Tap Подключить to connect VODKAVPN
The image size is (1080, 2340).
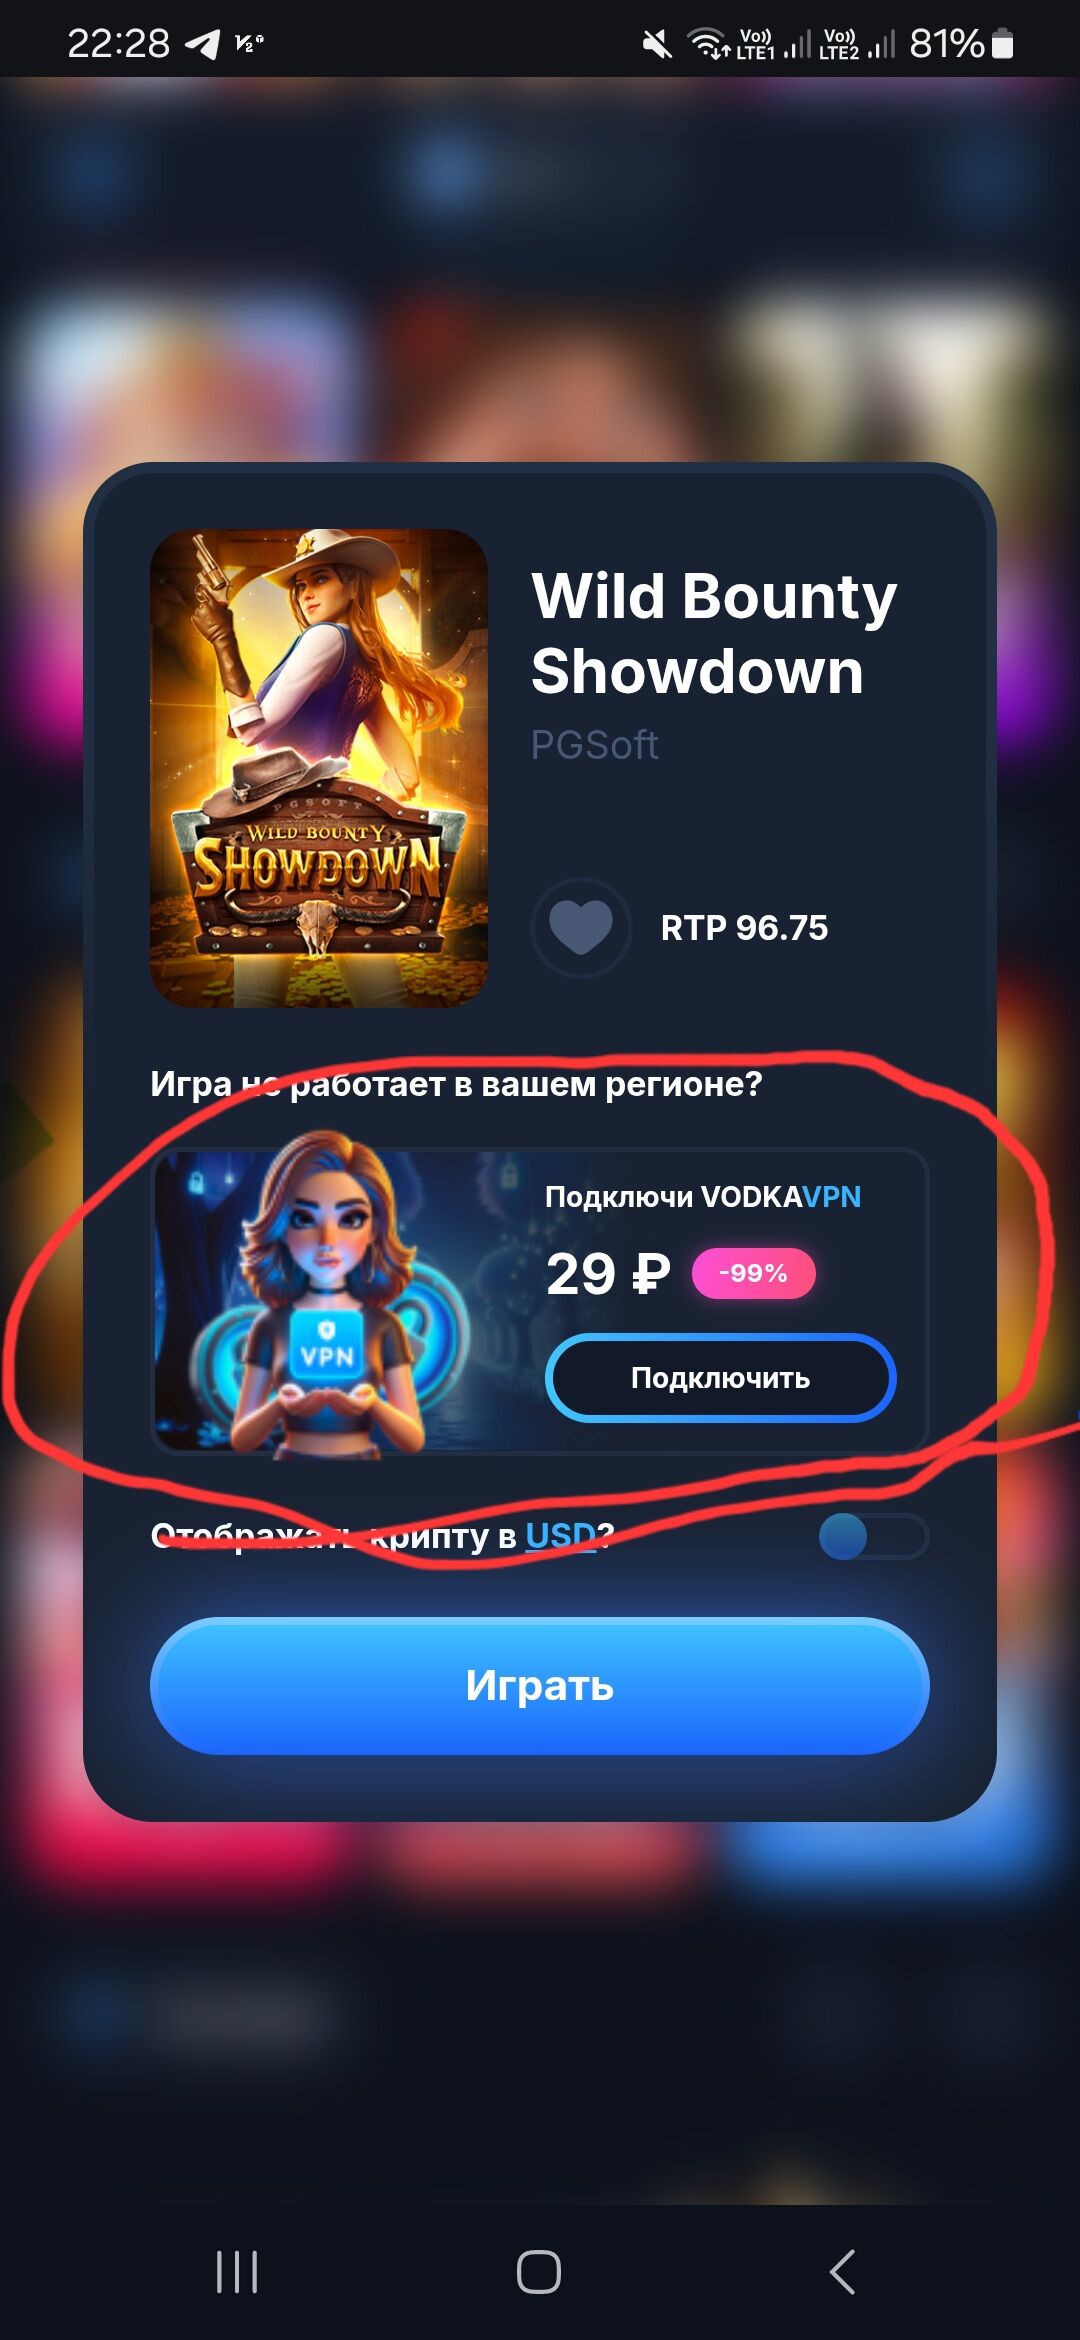[720, 1378]
